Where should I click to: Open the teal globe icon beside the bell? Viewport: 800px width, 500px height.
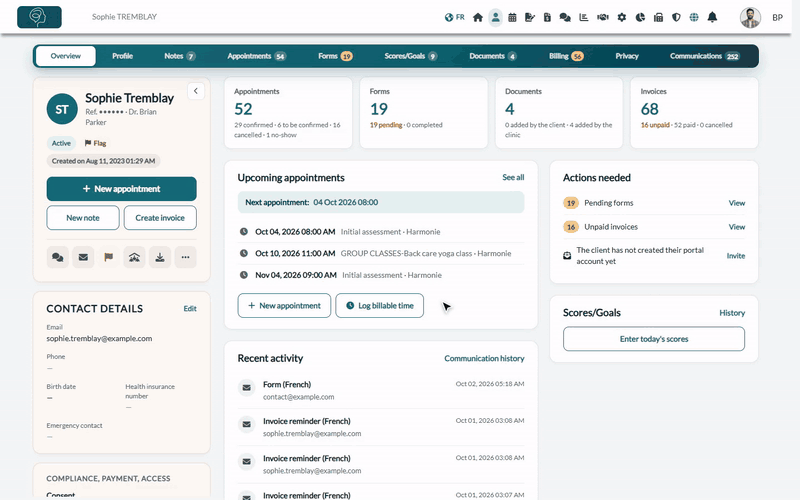pyautogui.click(x=694, y=17)
